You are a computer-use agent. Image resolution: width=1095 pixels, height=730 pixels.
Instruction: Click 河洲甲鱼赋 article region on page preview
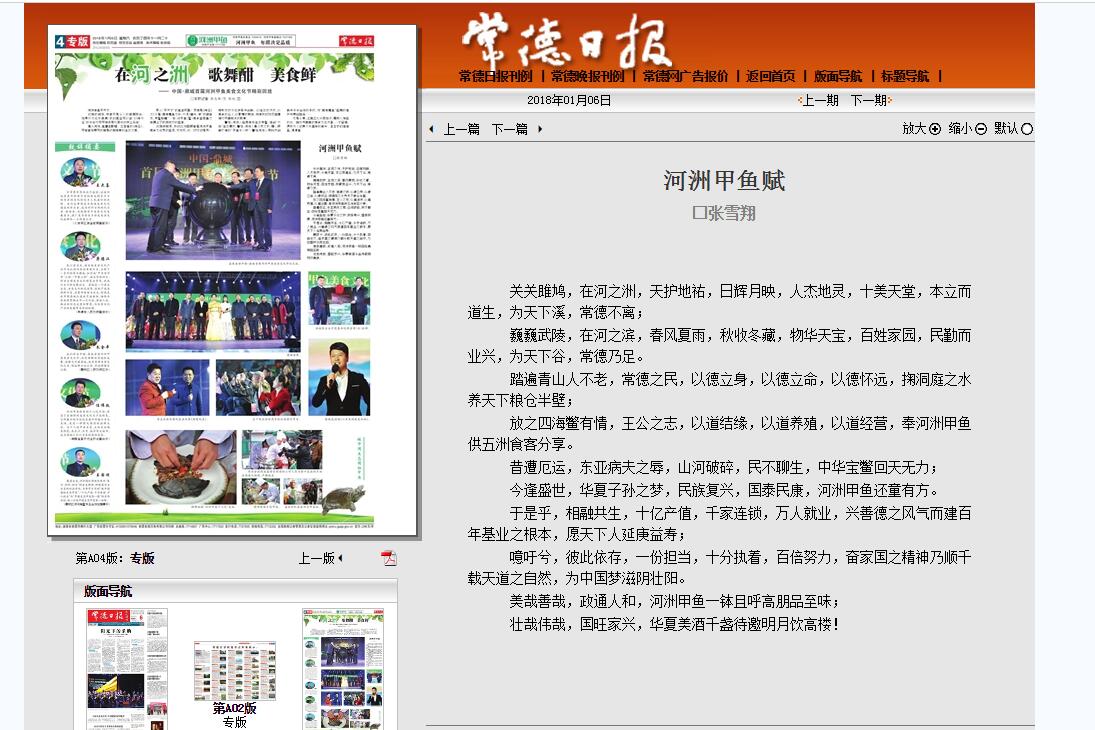(x=339, y=200)
